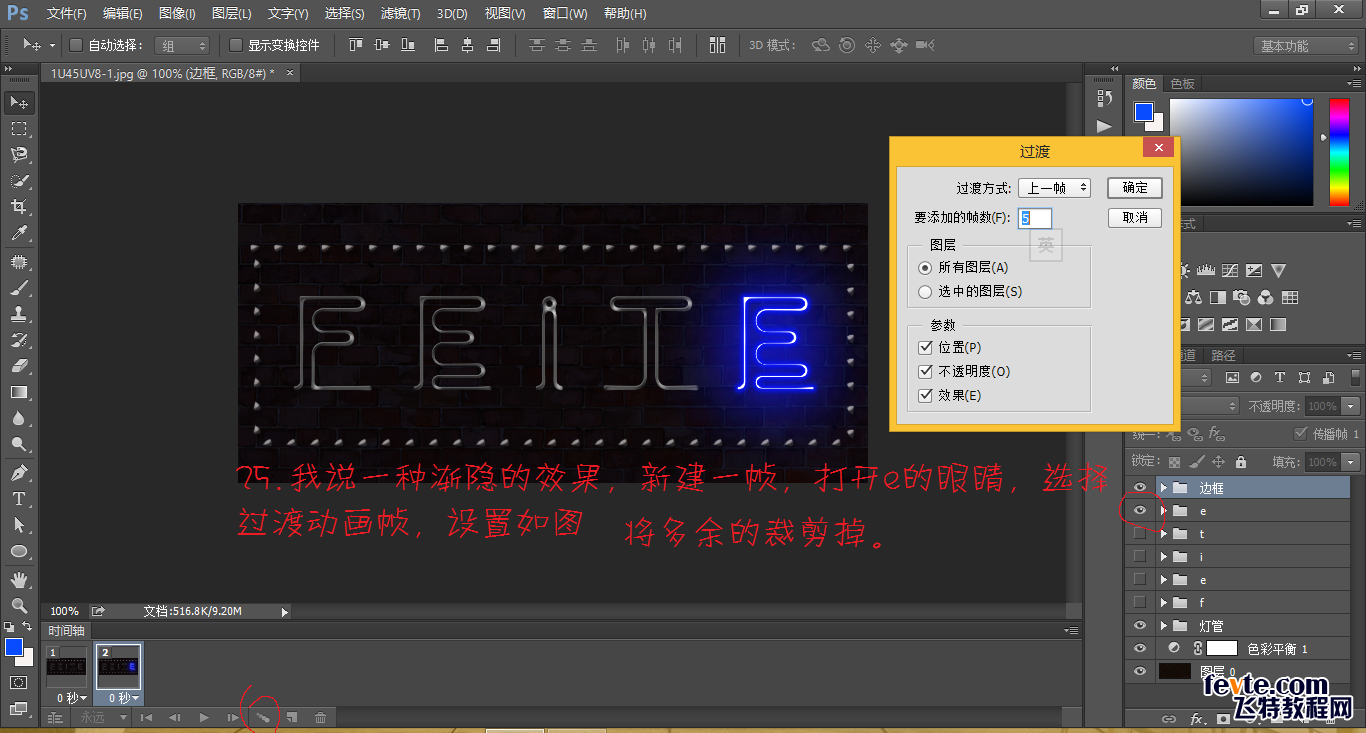Image resolution: width=1366 pixels, height=733 pixels.
Task: Hide the e layer group visibility
Action: 1139,510
